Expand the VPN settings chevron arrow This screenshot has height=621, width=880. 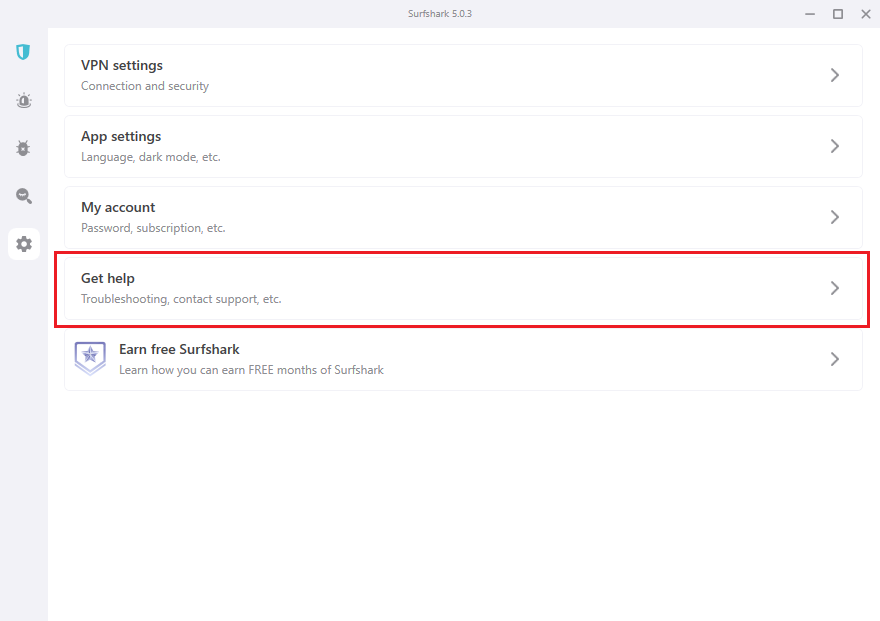point(835,75)
